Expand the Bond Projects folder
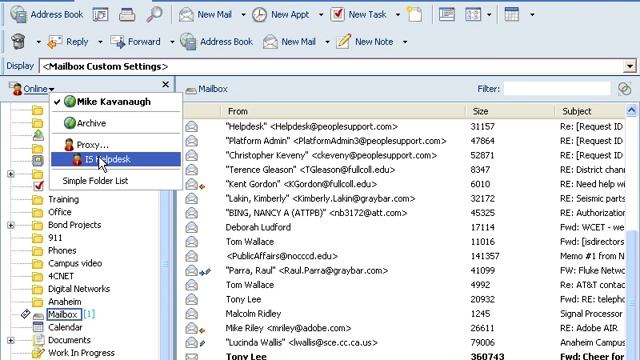Screen dimensions: 640x360 (11, 225)
